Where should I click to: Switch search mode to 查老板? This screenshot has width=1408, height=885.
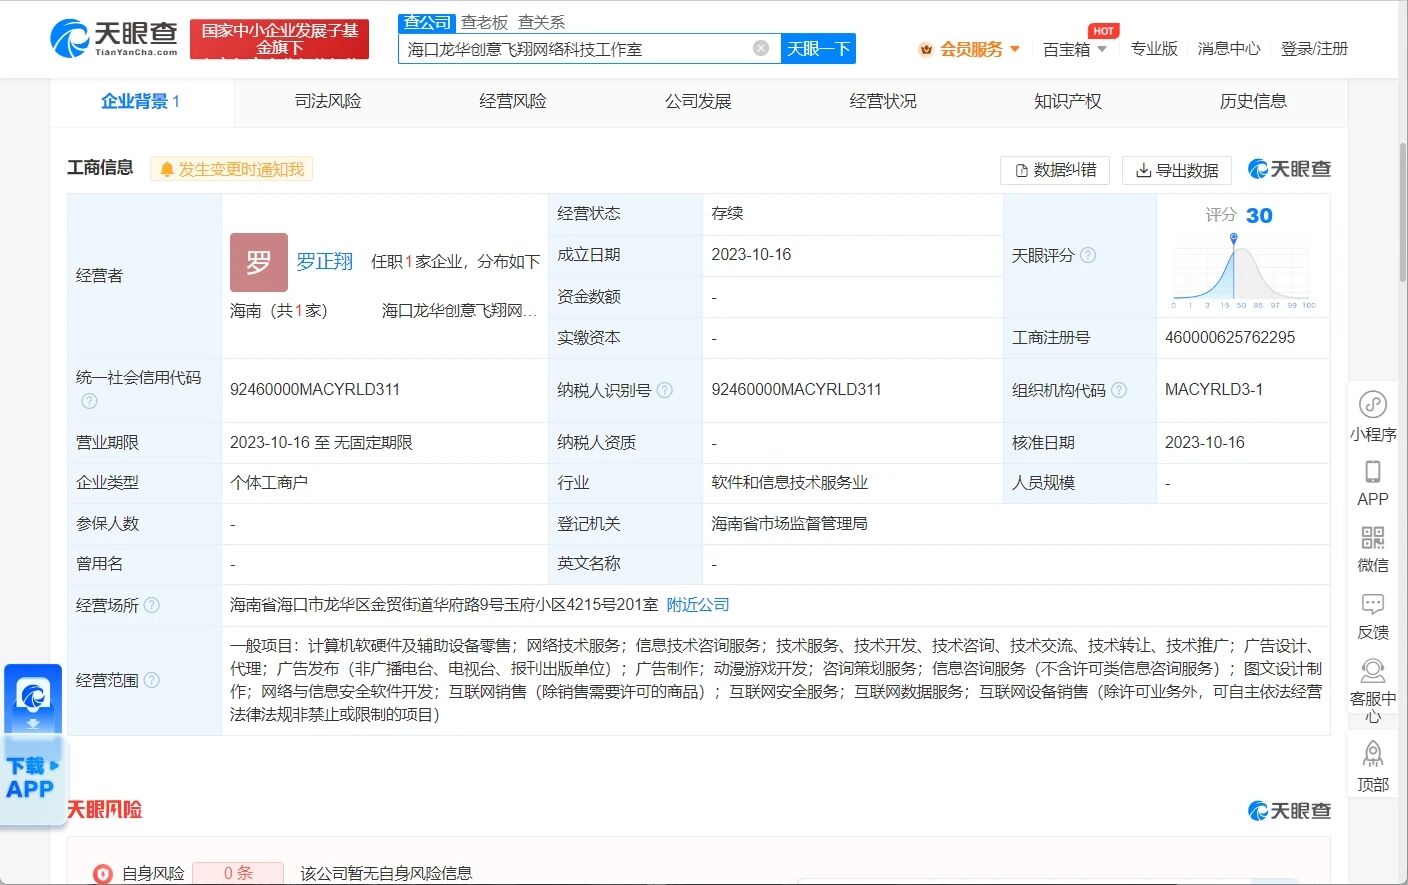point(484,22)
